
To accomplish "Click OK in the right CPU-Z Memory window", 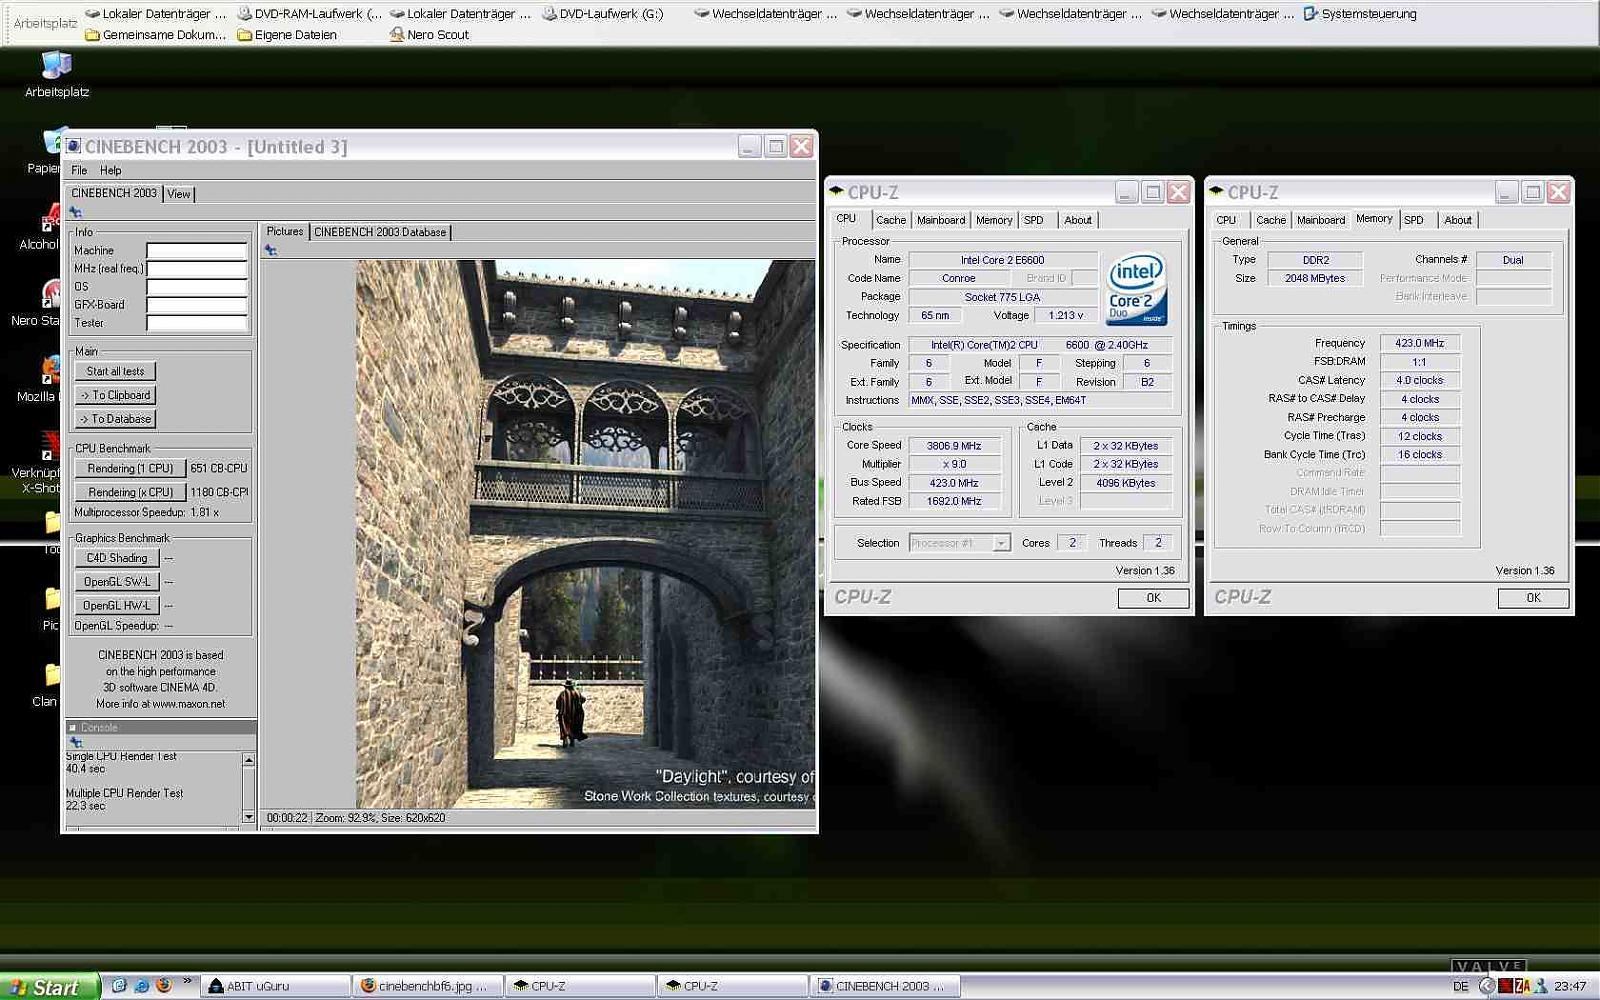I will tap(1533, 598).
